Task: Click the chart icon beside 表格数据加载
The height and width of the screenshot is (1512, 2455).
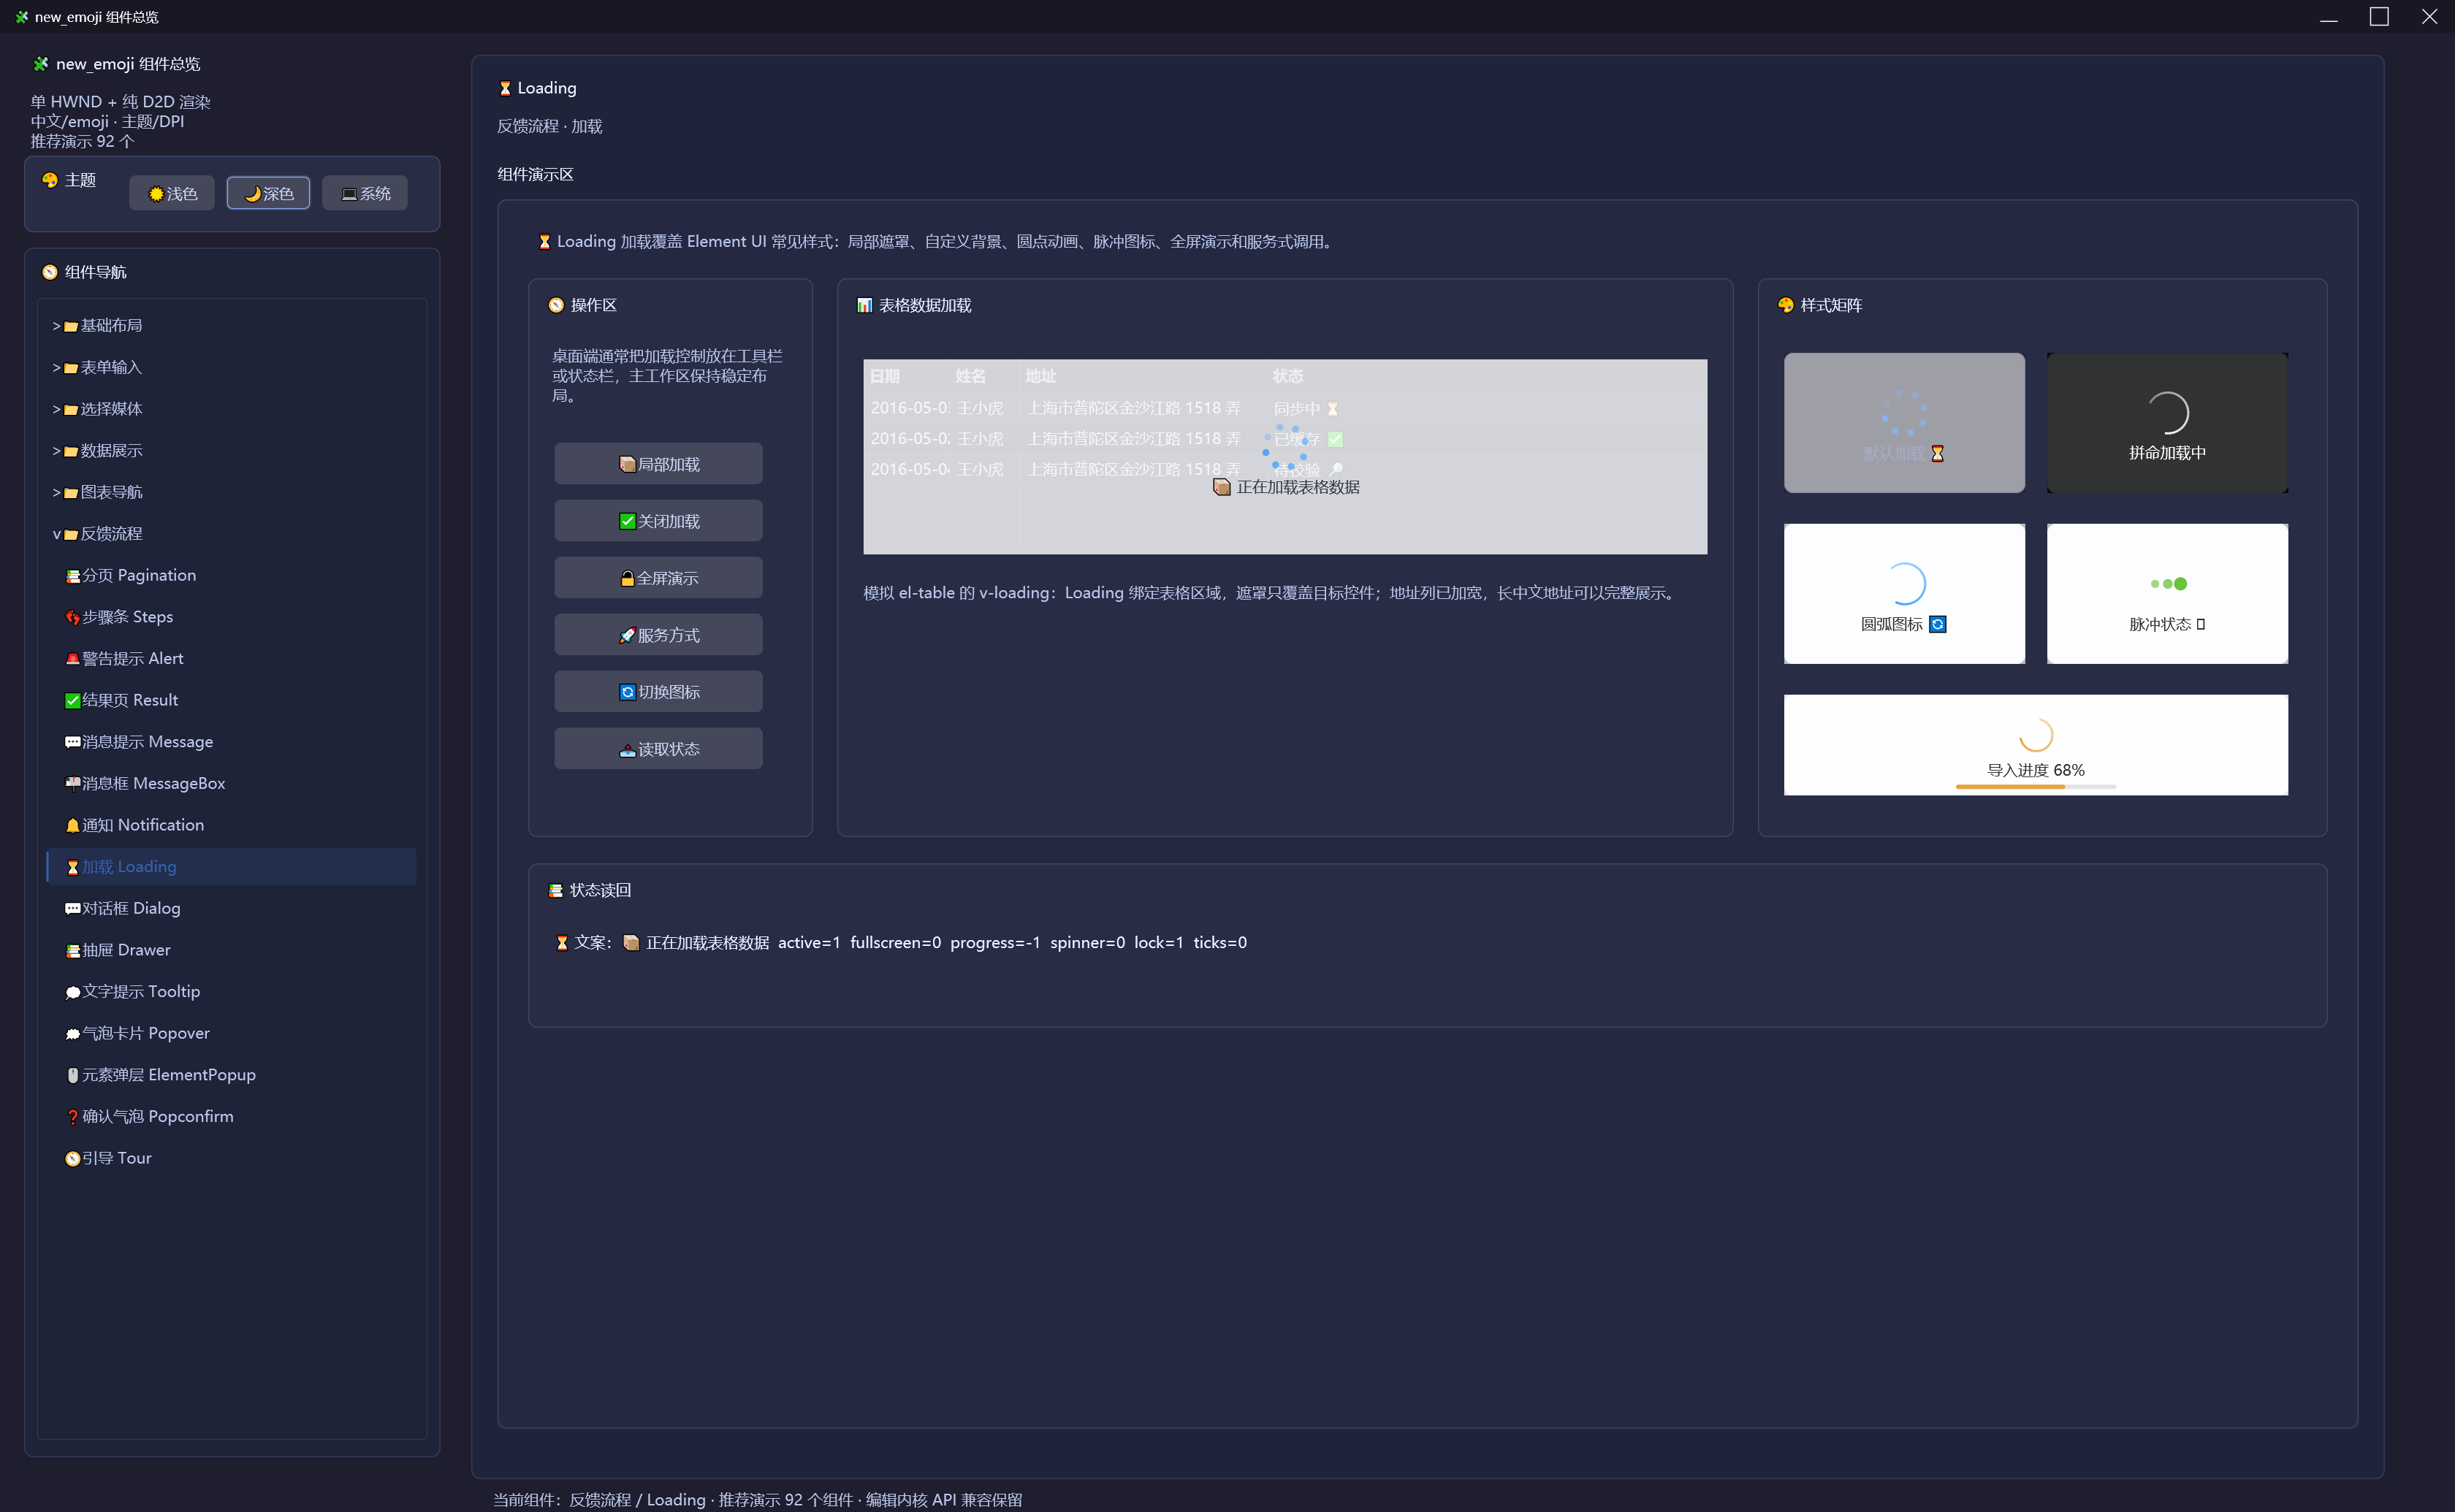Action: pos(864,305)
